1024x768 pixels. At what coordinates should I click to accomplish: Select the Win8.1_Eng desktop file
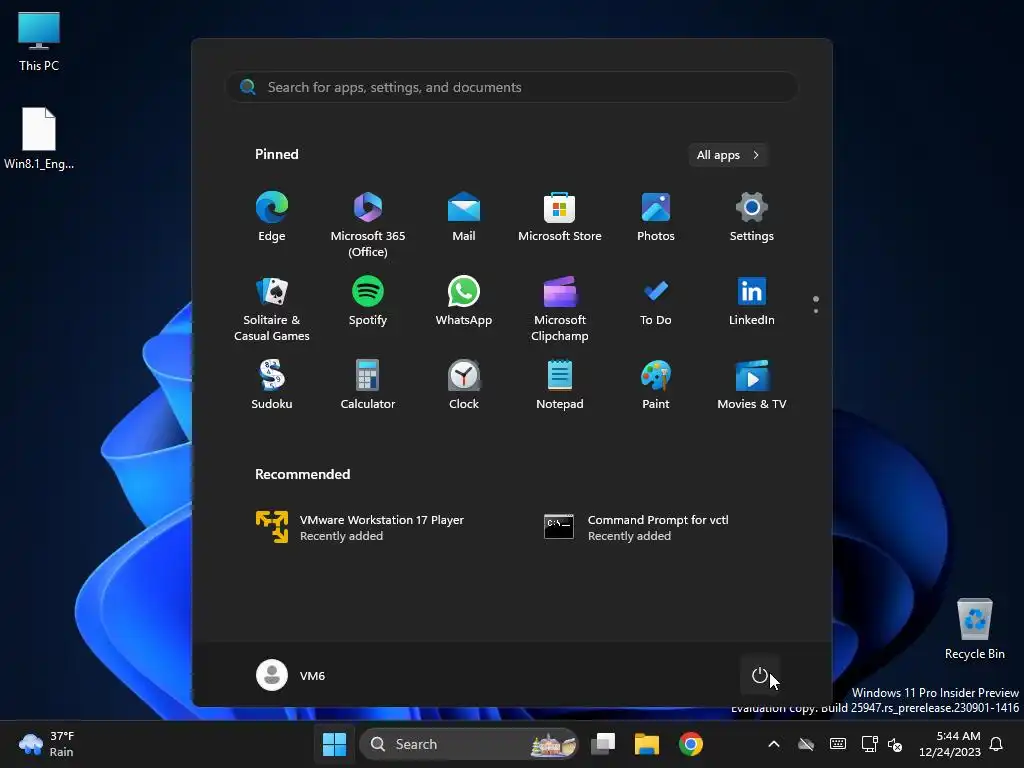point(39,138)
